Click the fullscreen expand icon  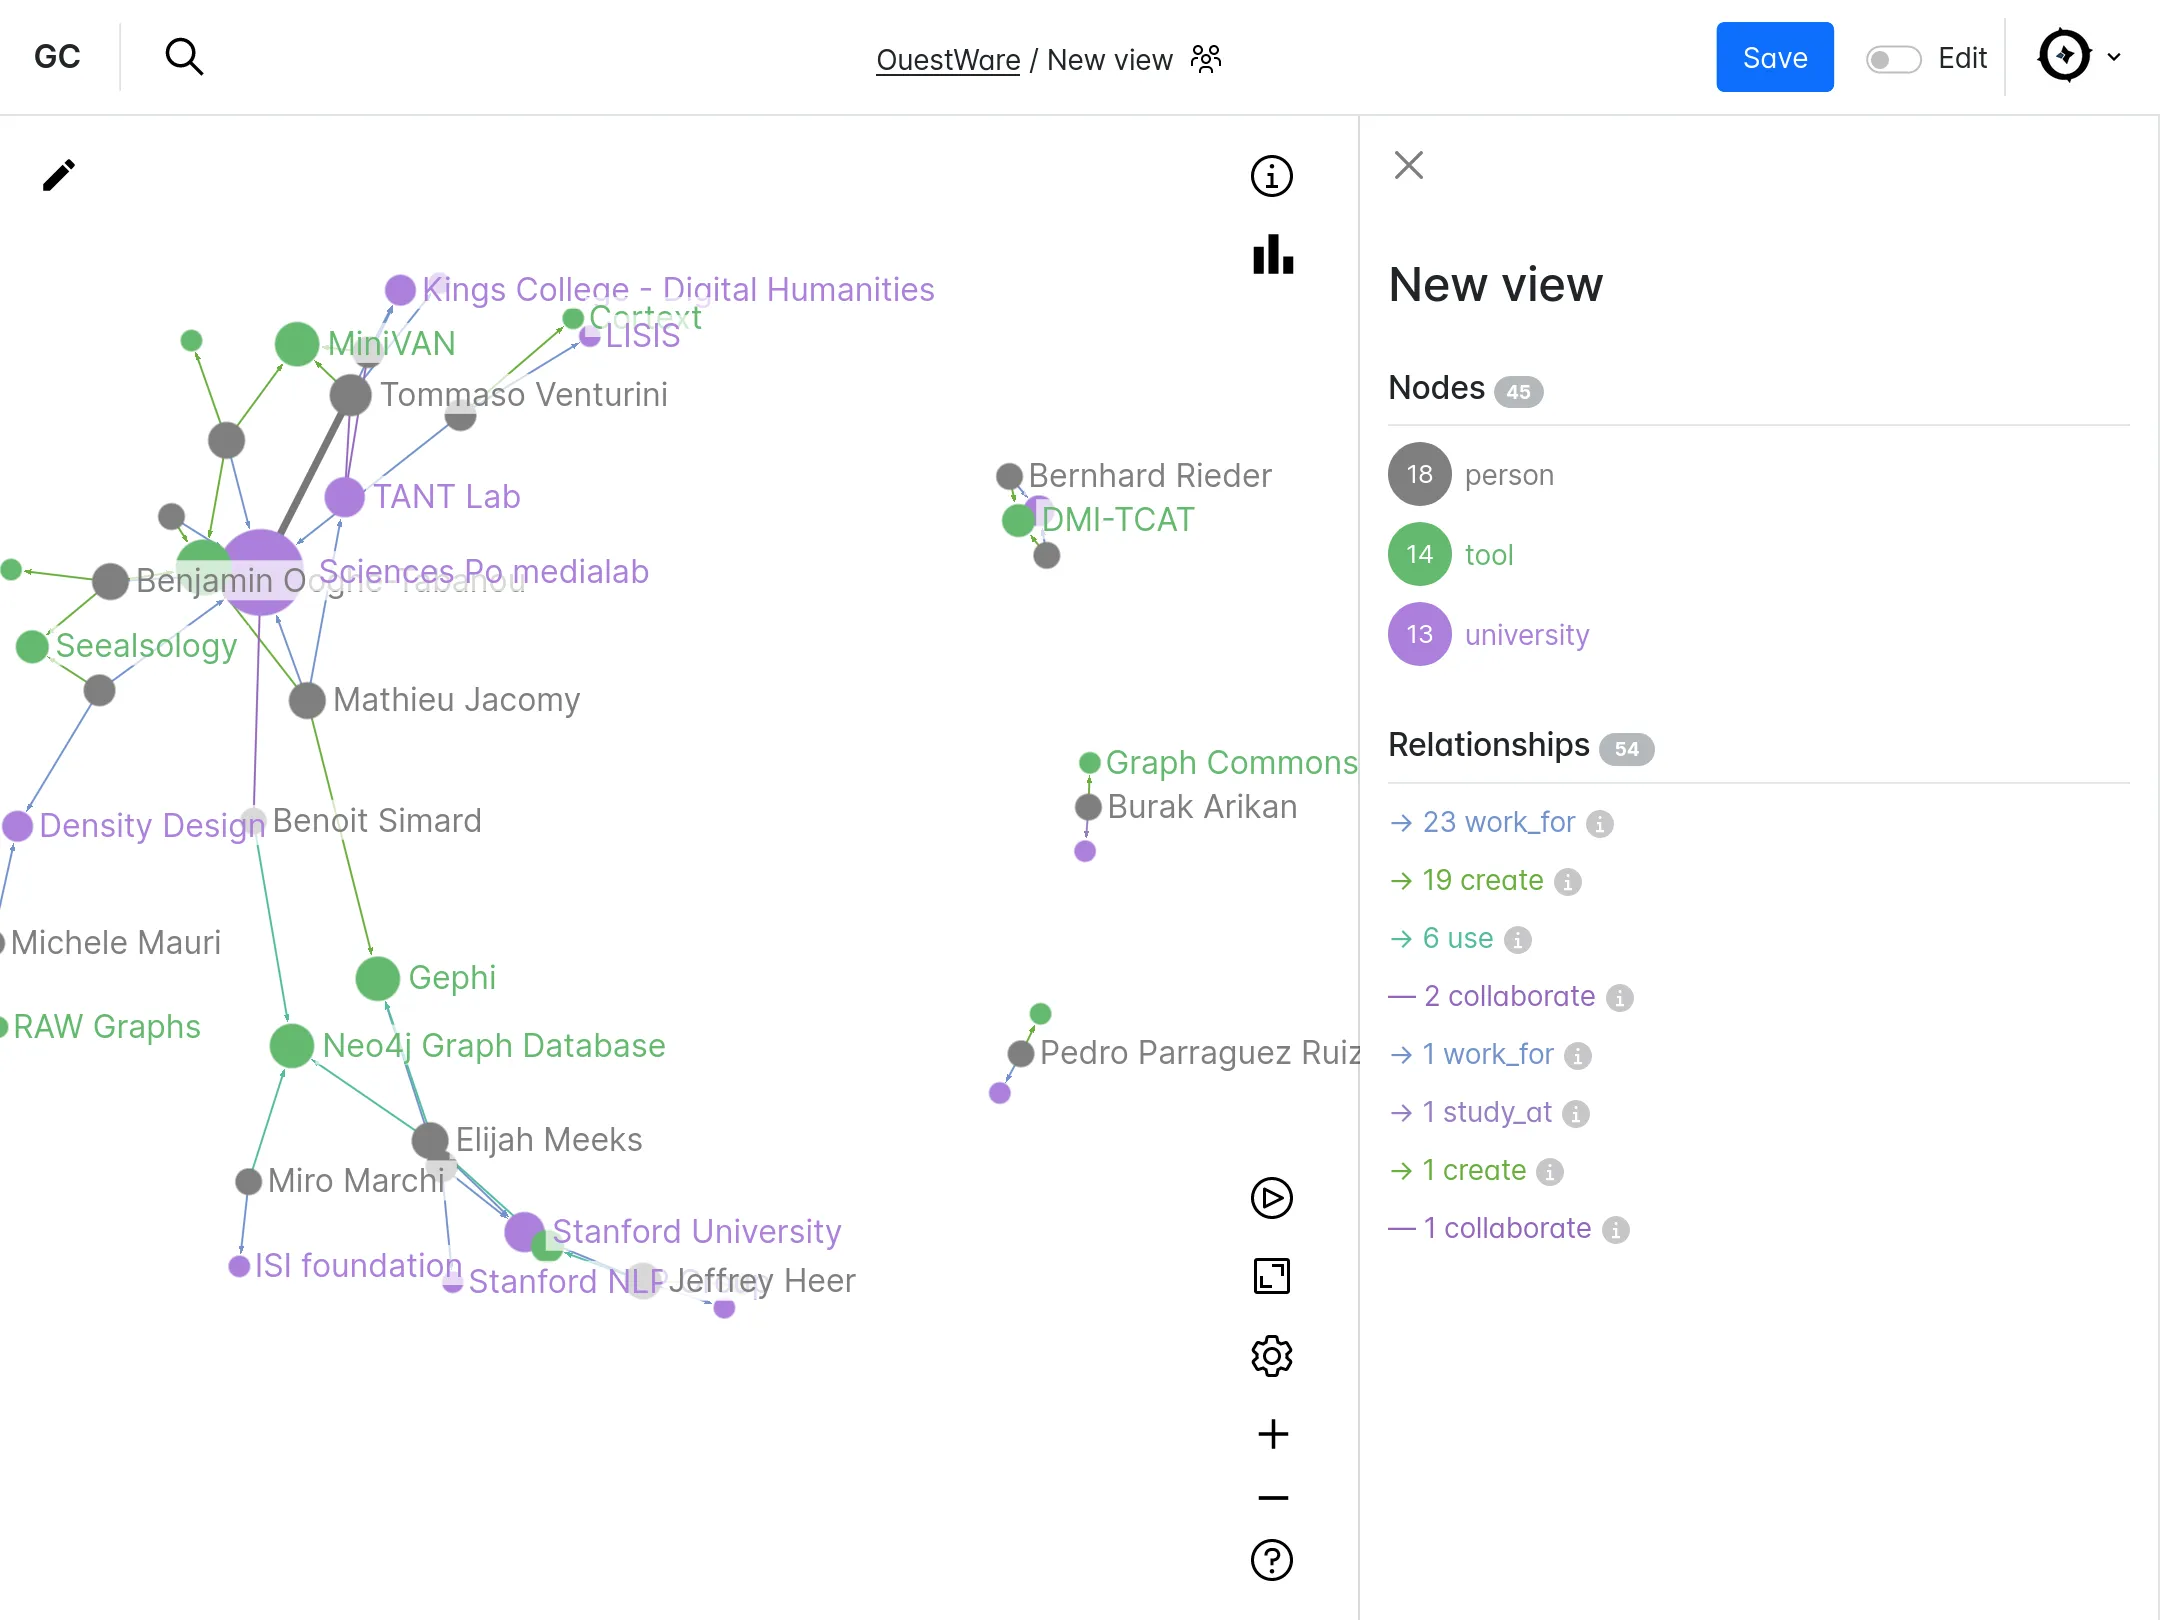tap(1271, 1276)
